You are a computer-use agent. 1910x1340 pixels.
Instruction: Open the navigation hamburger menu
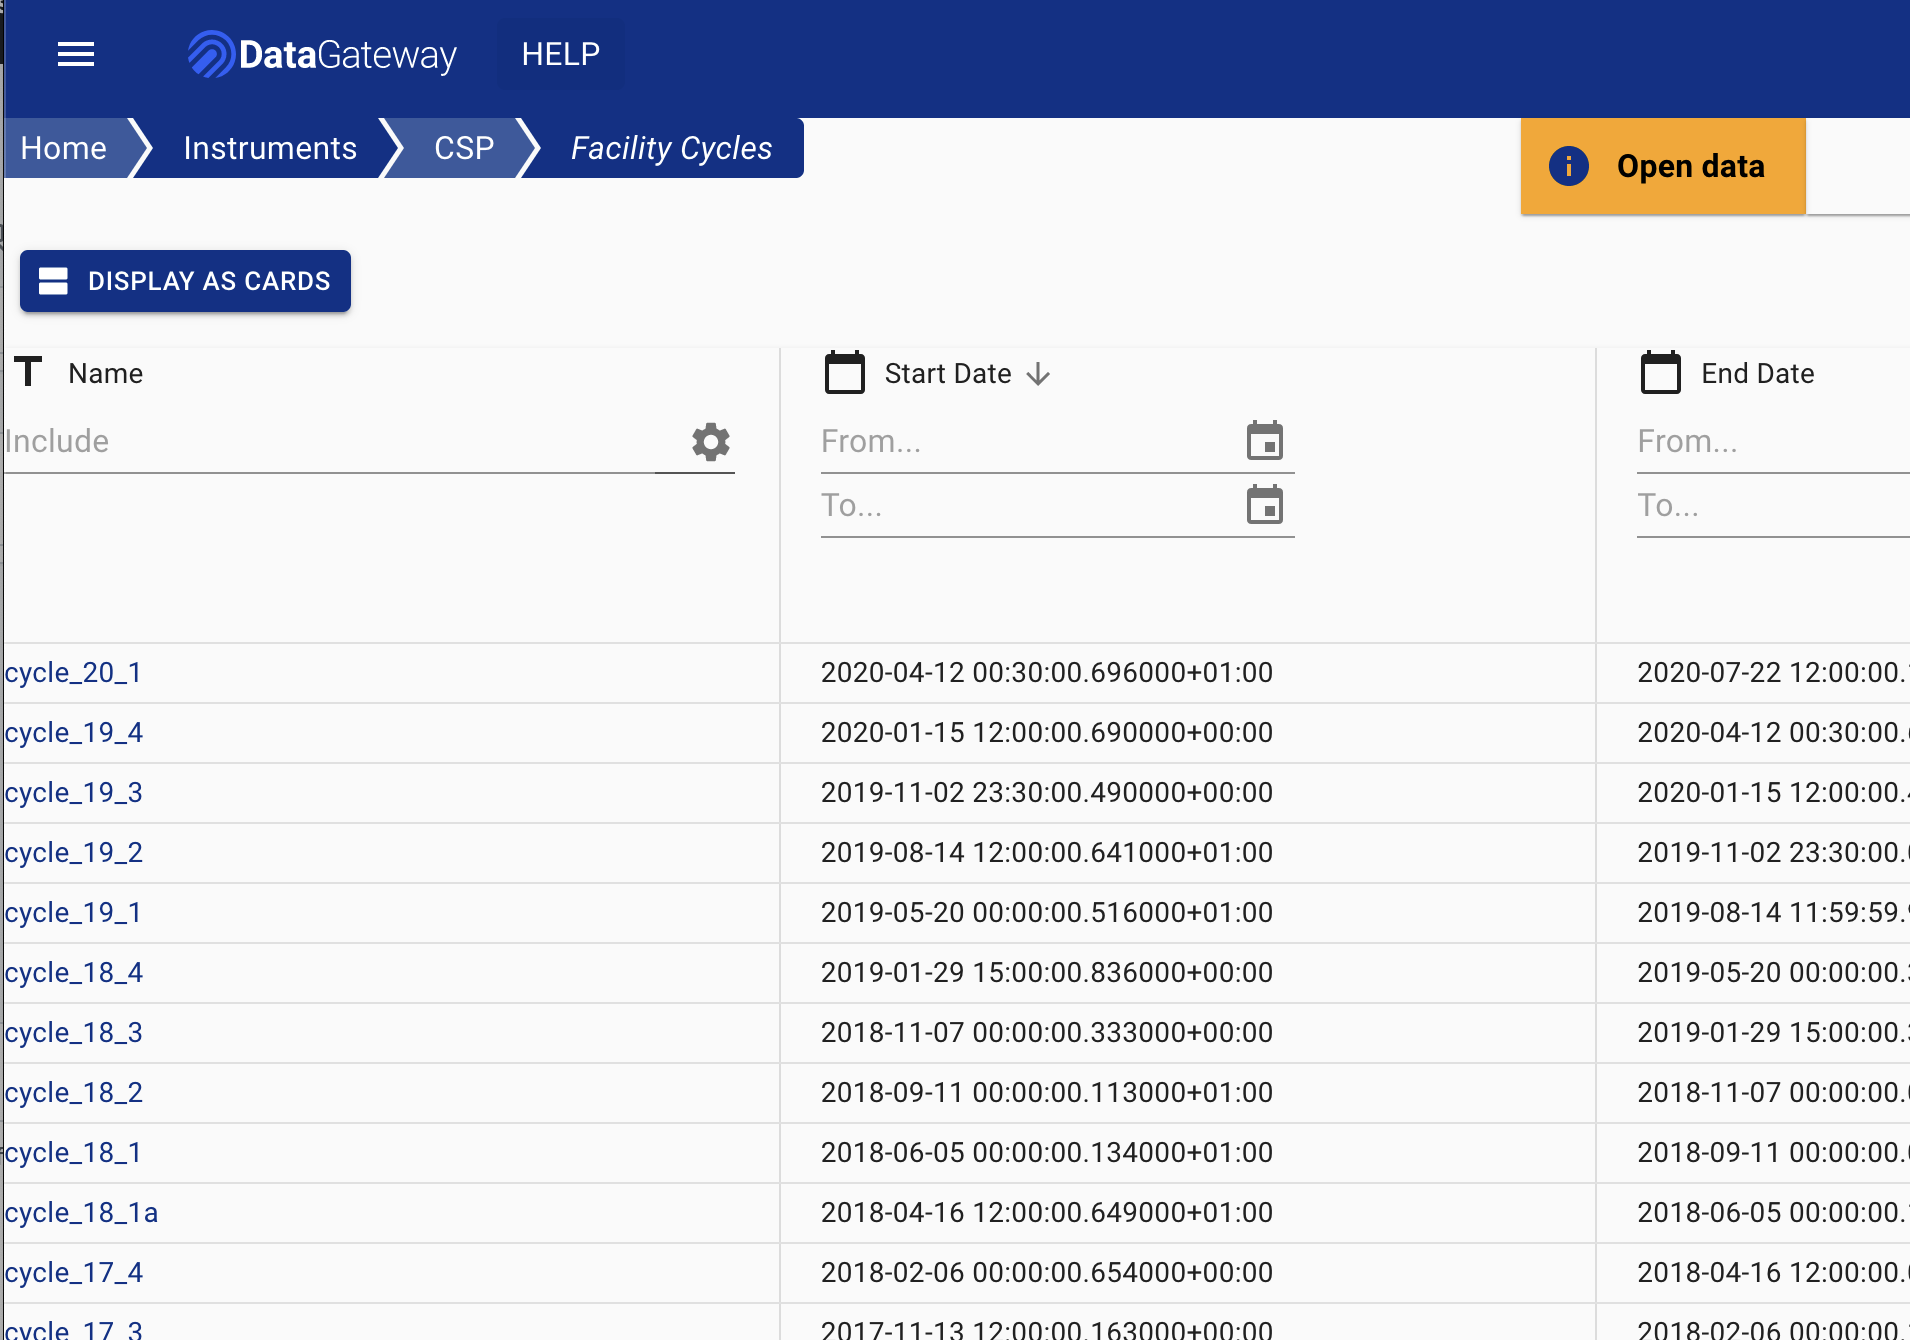(76, 54)
